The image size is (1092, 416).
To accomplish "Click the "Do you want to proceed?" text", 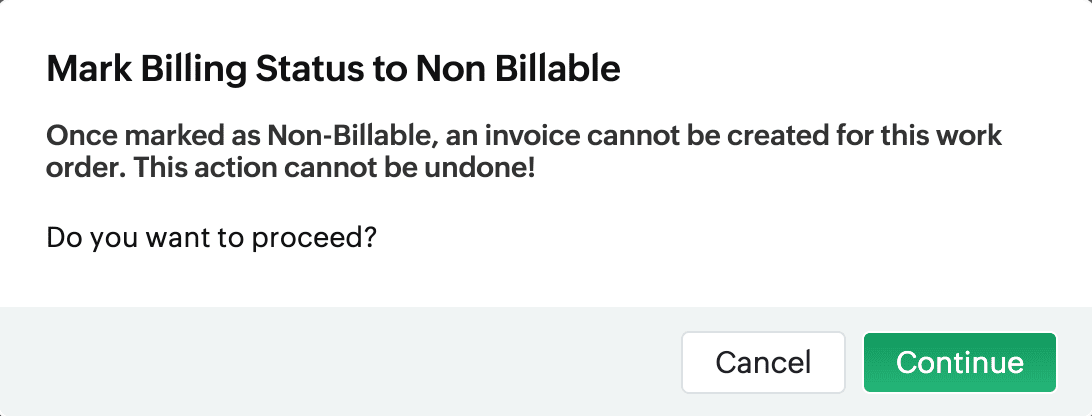I will click(x=211, y=240).
